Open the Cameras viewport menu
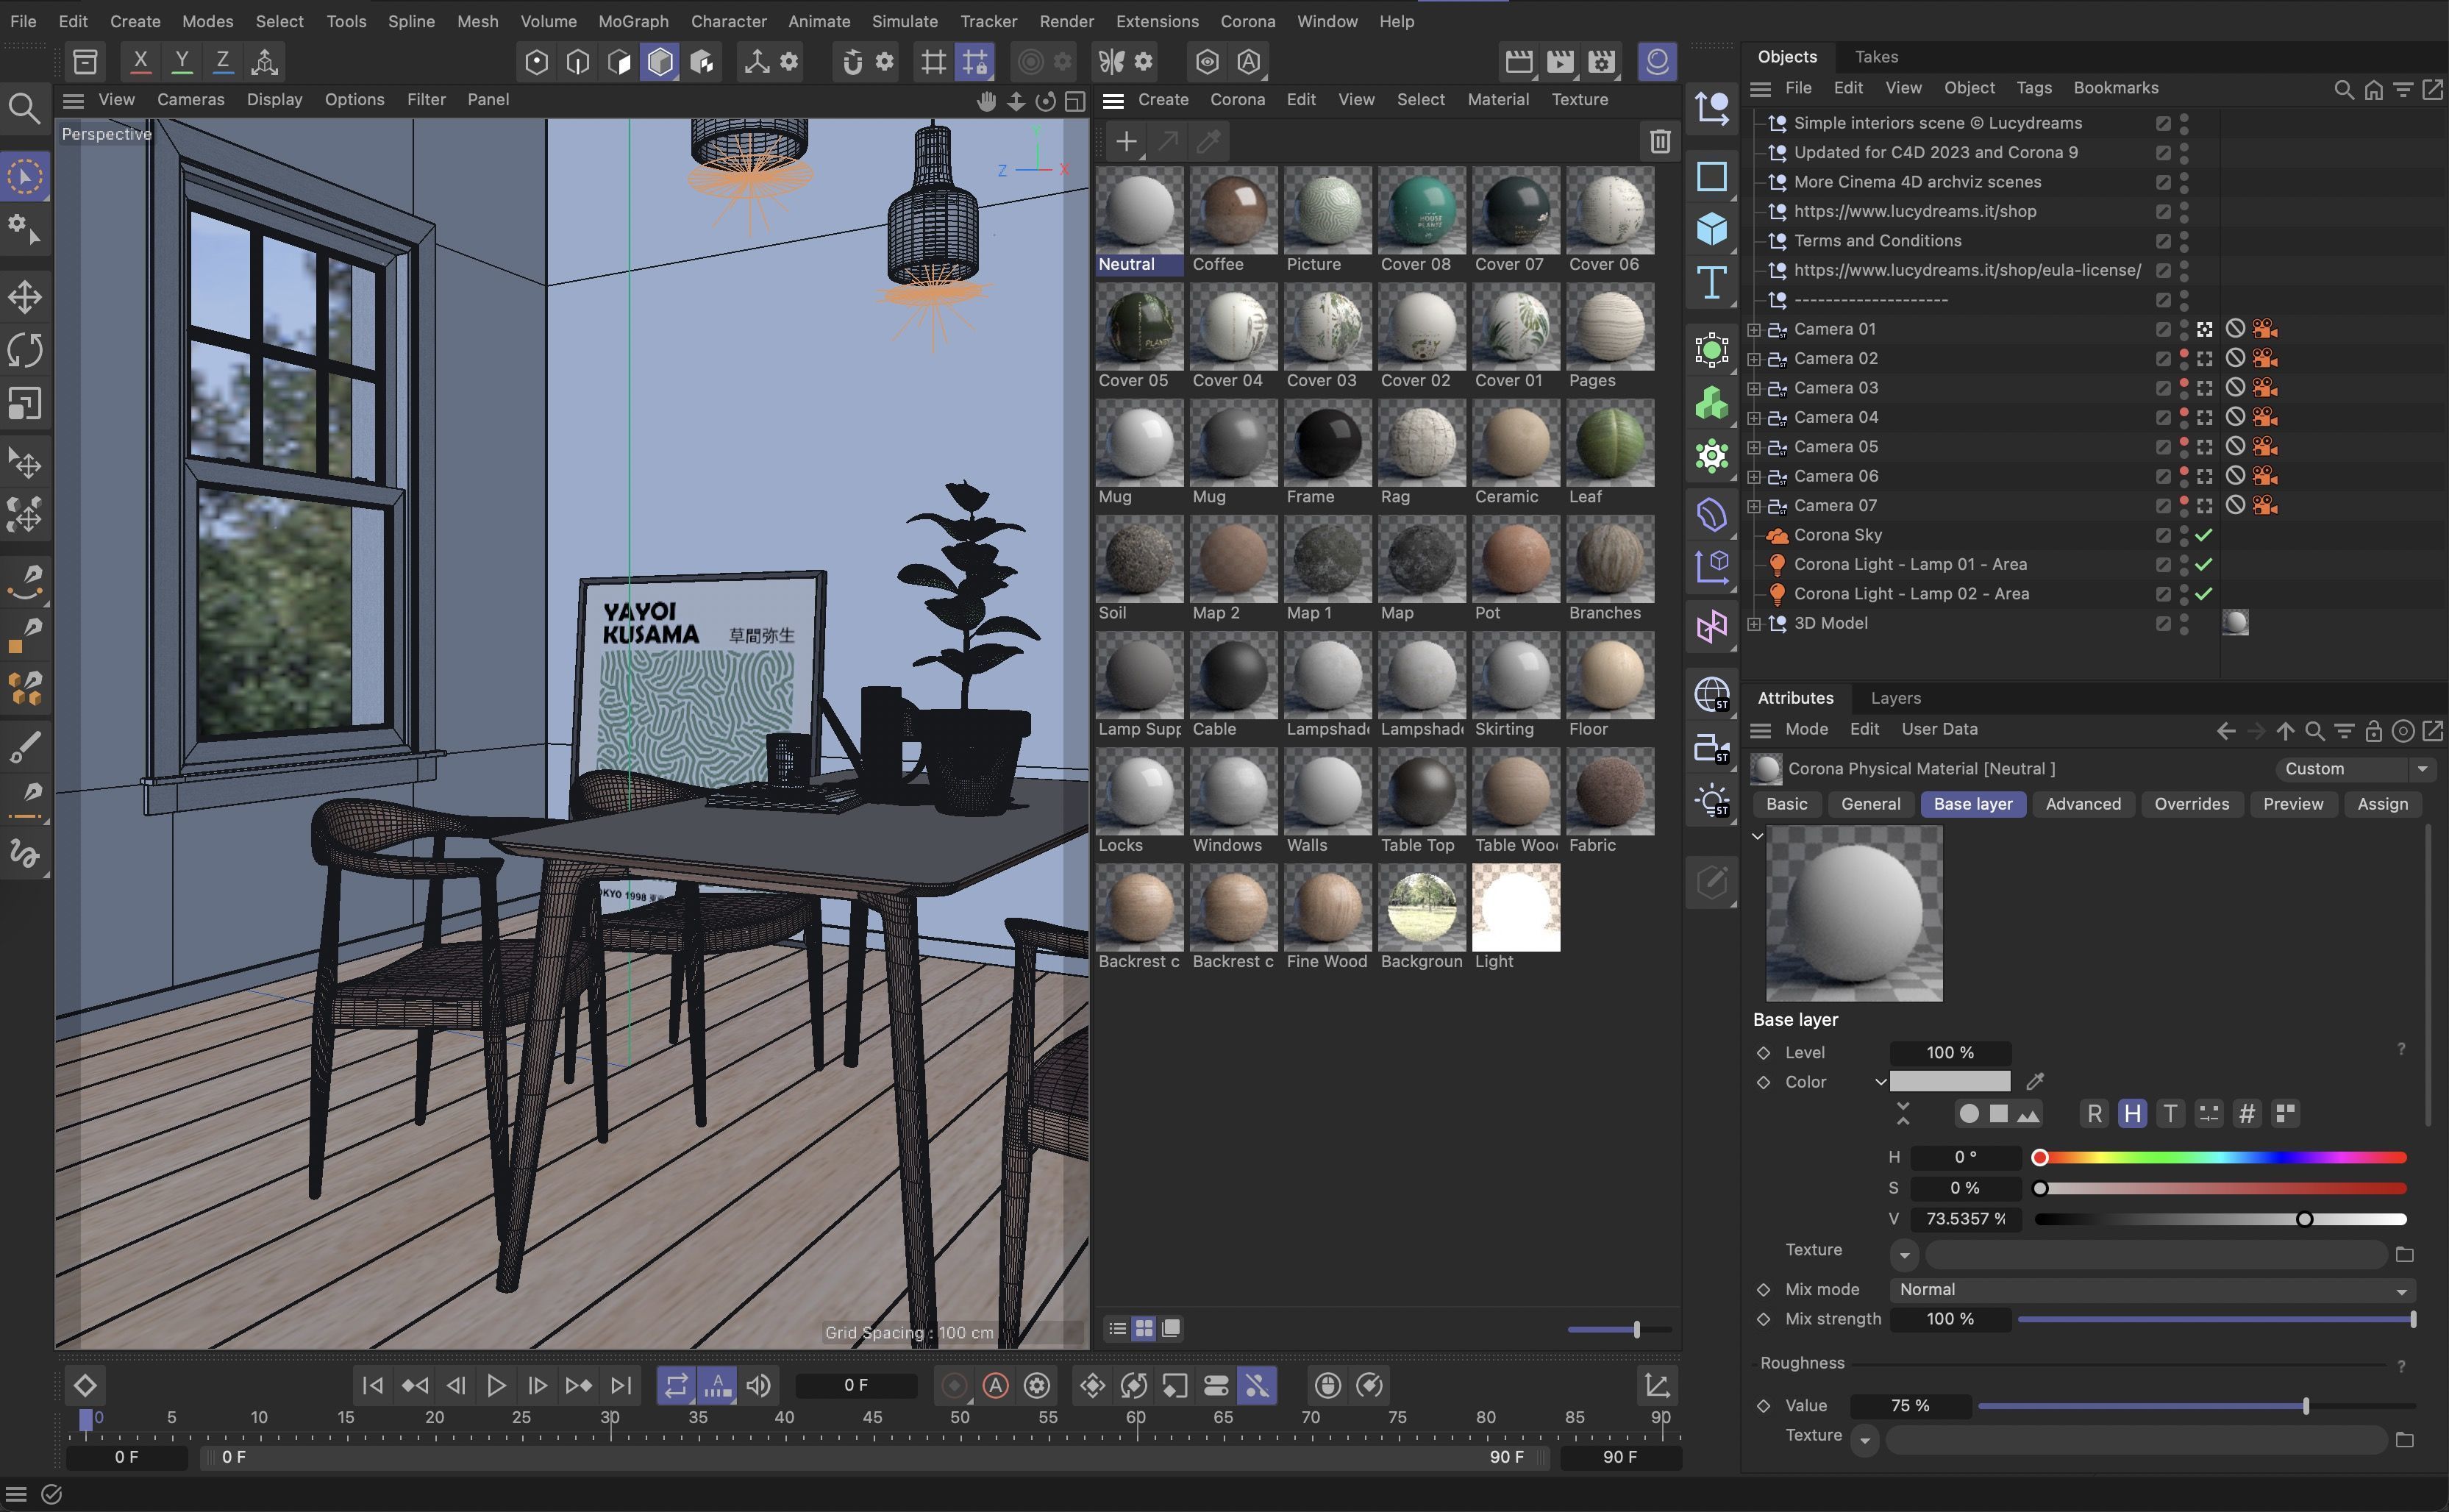Screen dimensions: 2449x1512 pyautogui.click(x=190, y=100)
